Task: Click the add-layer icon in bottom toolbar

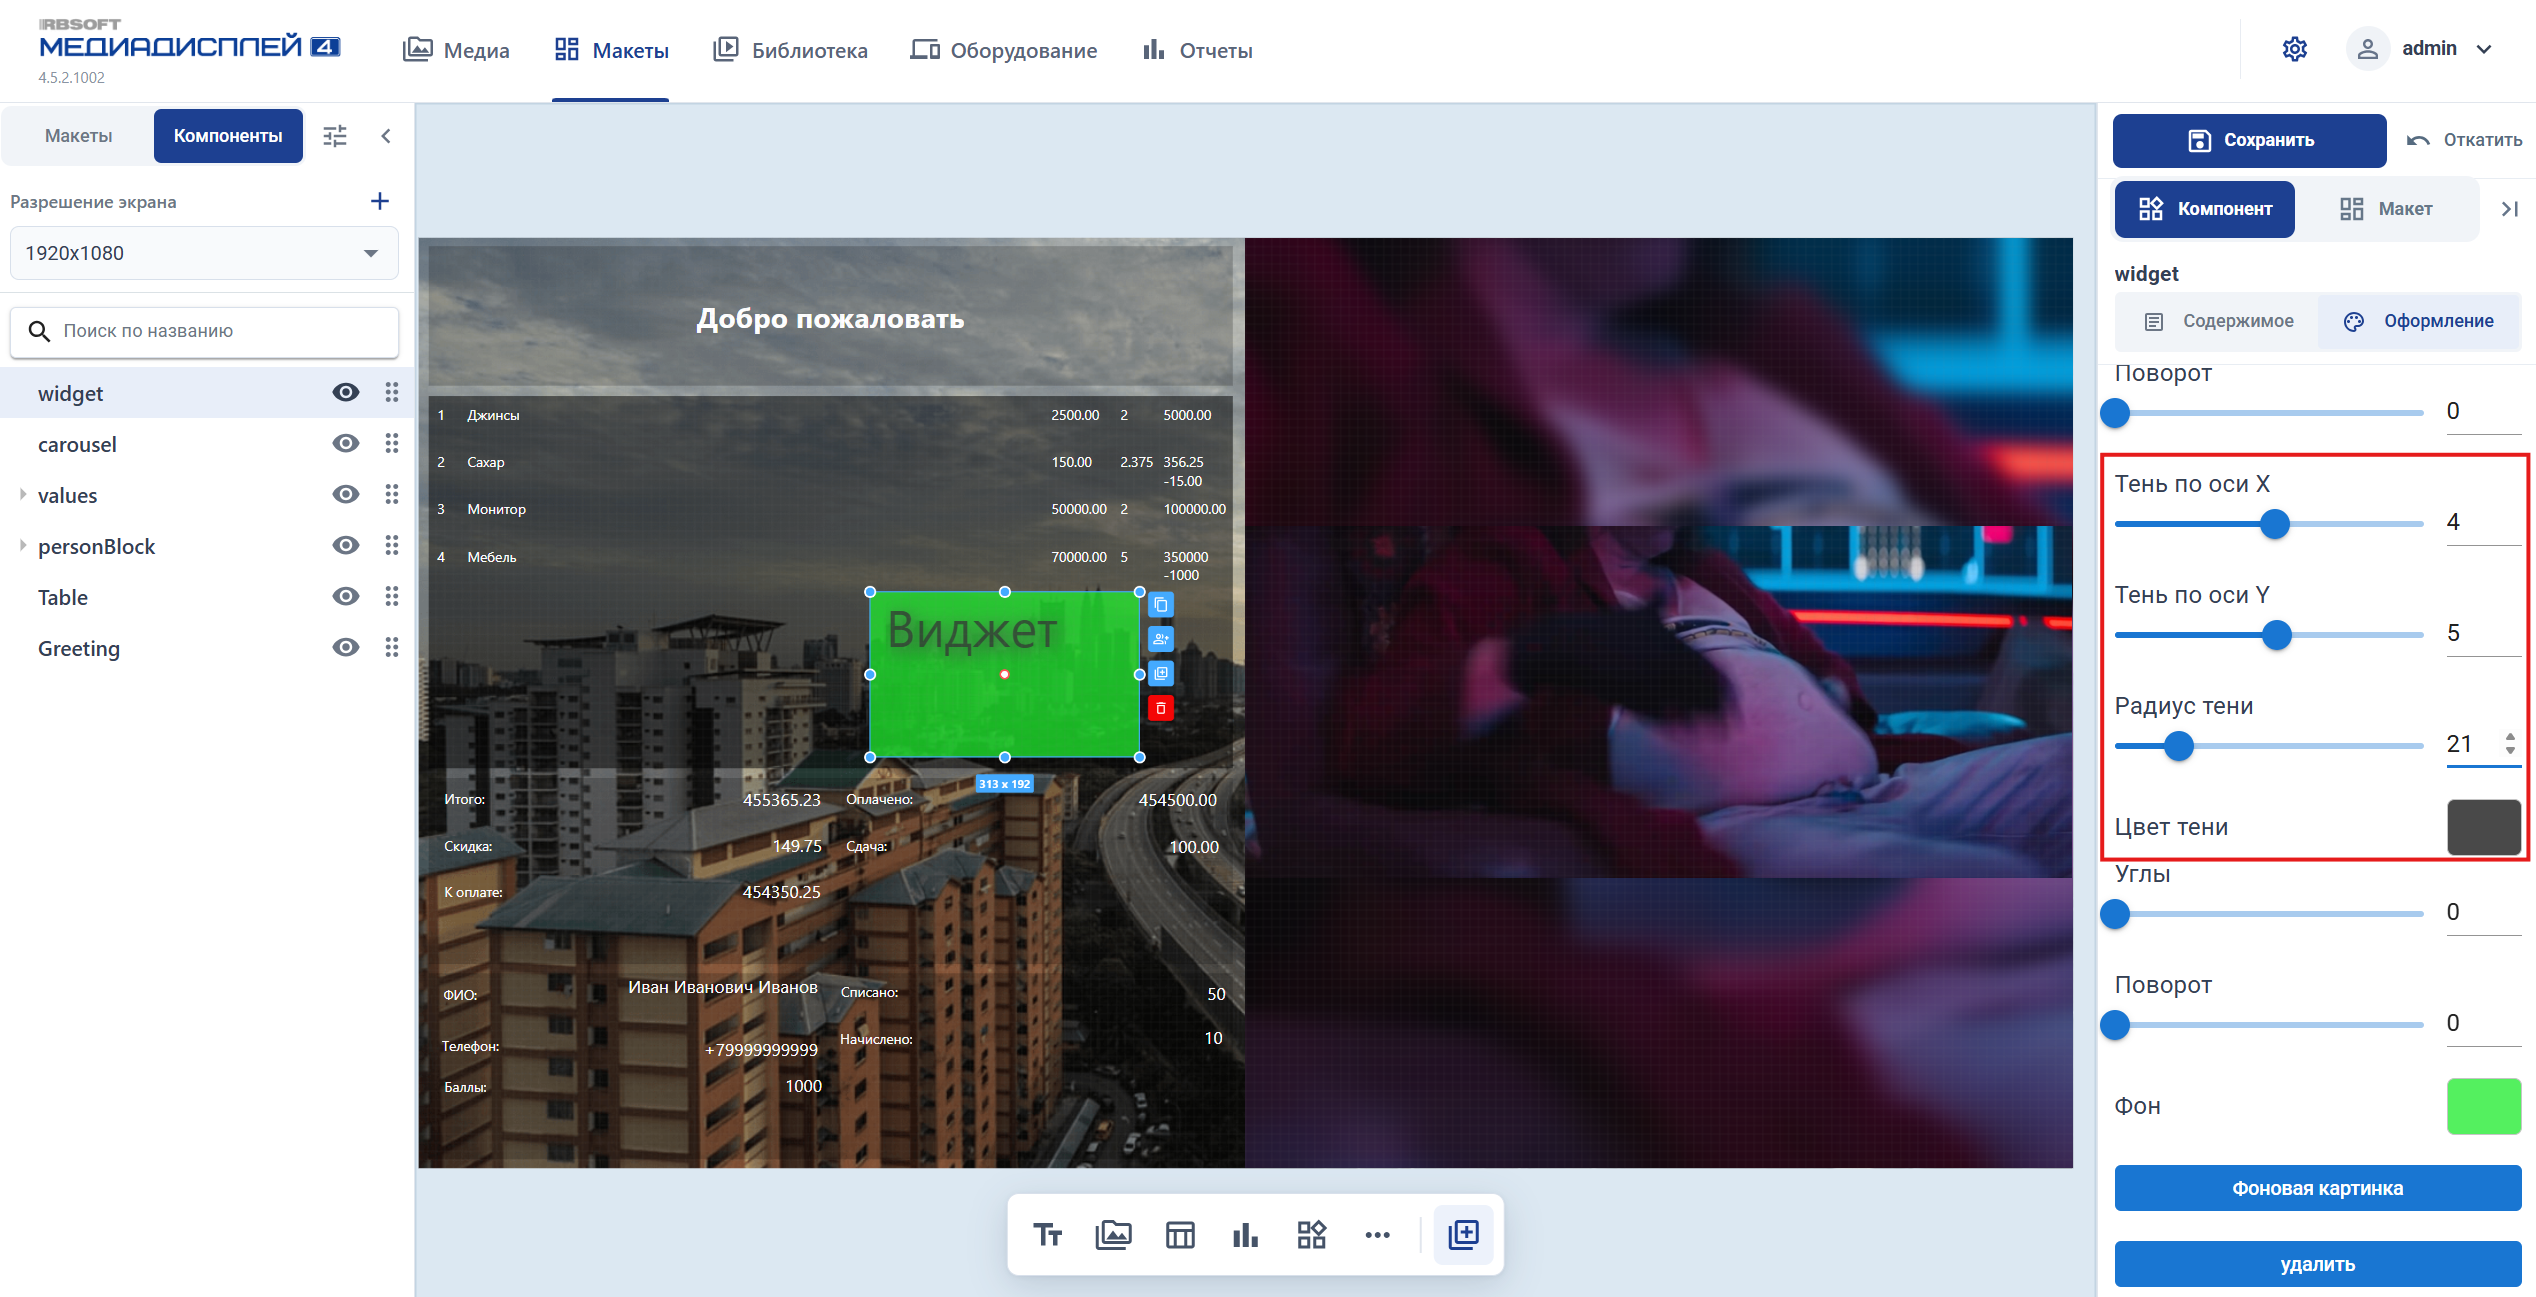Action: (1463, 1235)
